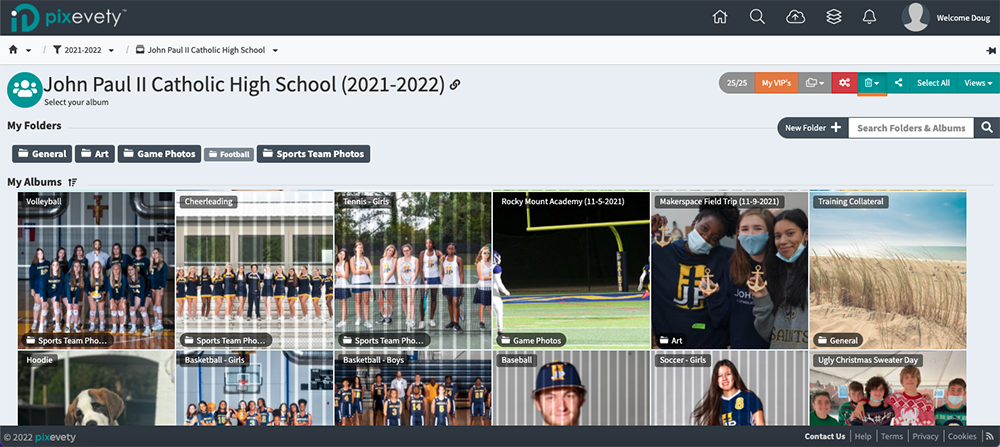Viewport: 1000px width, 447px height.
Task: Click the cloud upload icon
Action: point(796,17)
